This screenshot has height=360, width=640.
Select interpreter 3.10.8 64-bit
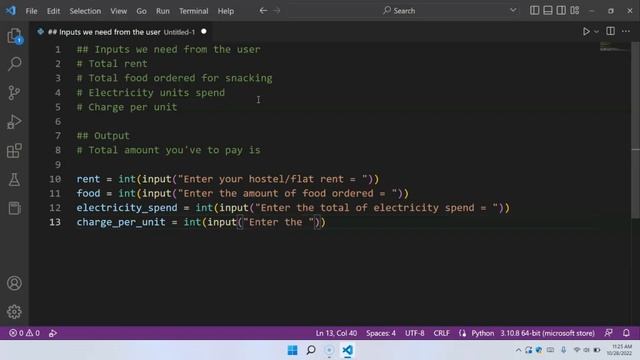point(547,333)
